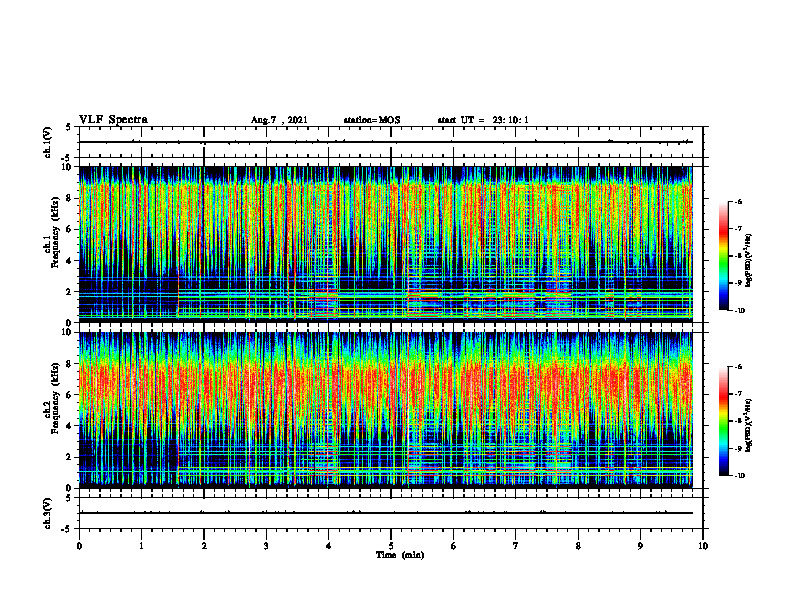Click the ch.2 spectrogram color bar

coord(723,421)
